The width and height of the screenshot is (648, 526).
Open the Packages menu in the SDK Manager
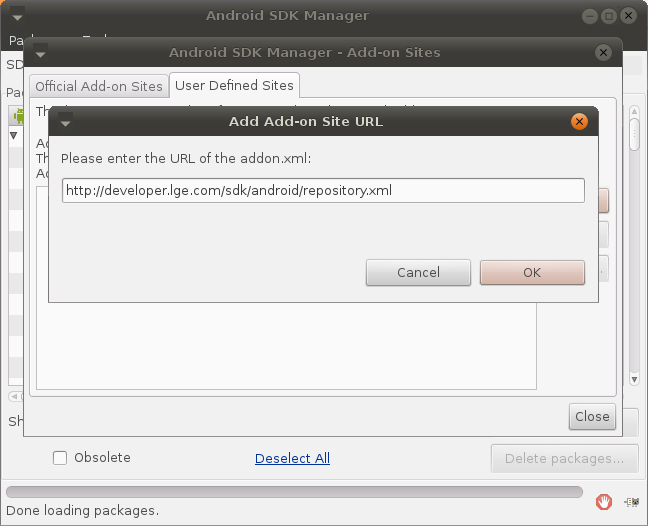(17, 40)
